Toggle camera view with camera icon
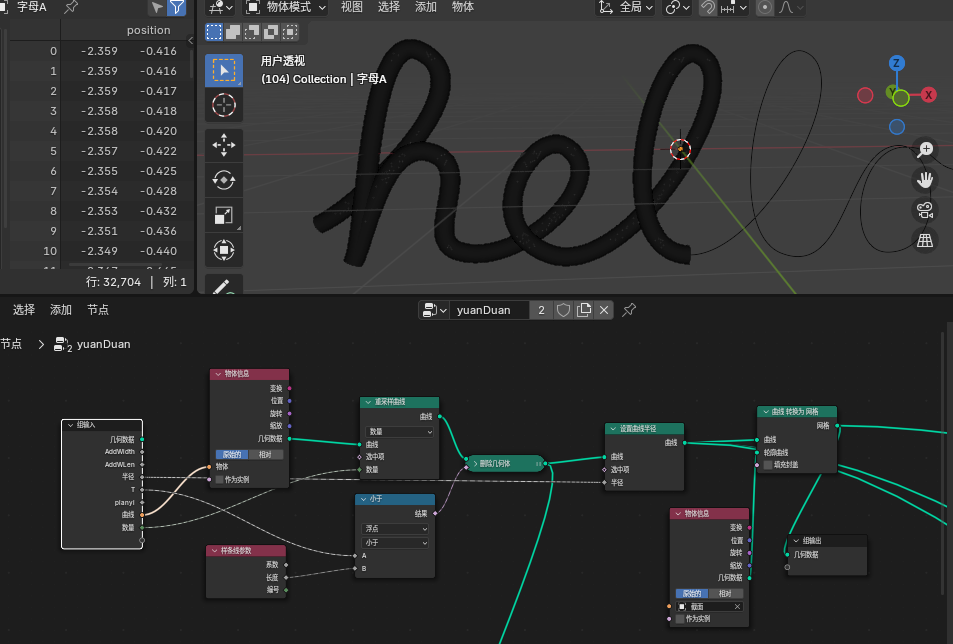953x644 pixels. [926, 210]
